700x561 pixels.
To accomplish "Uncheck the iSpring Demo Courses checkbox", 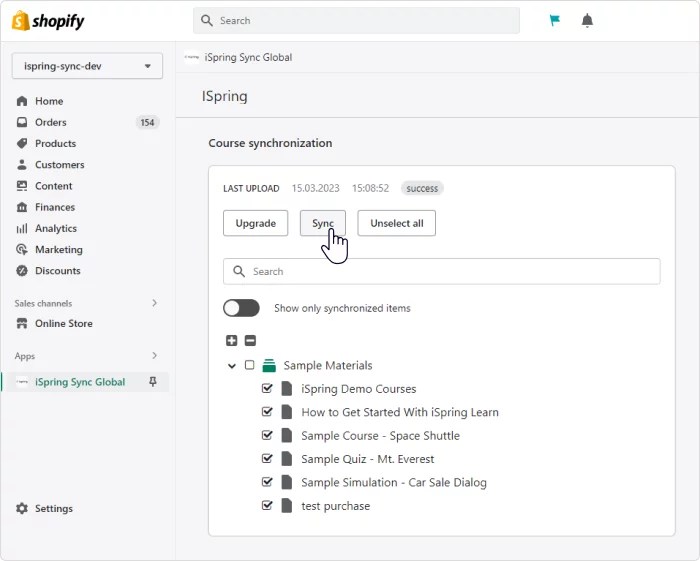I will pyautogui.click(x=267, y=388).
